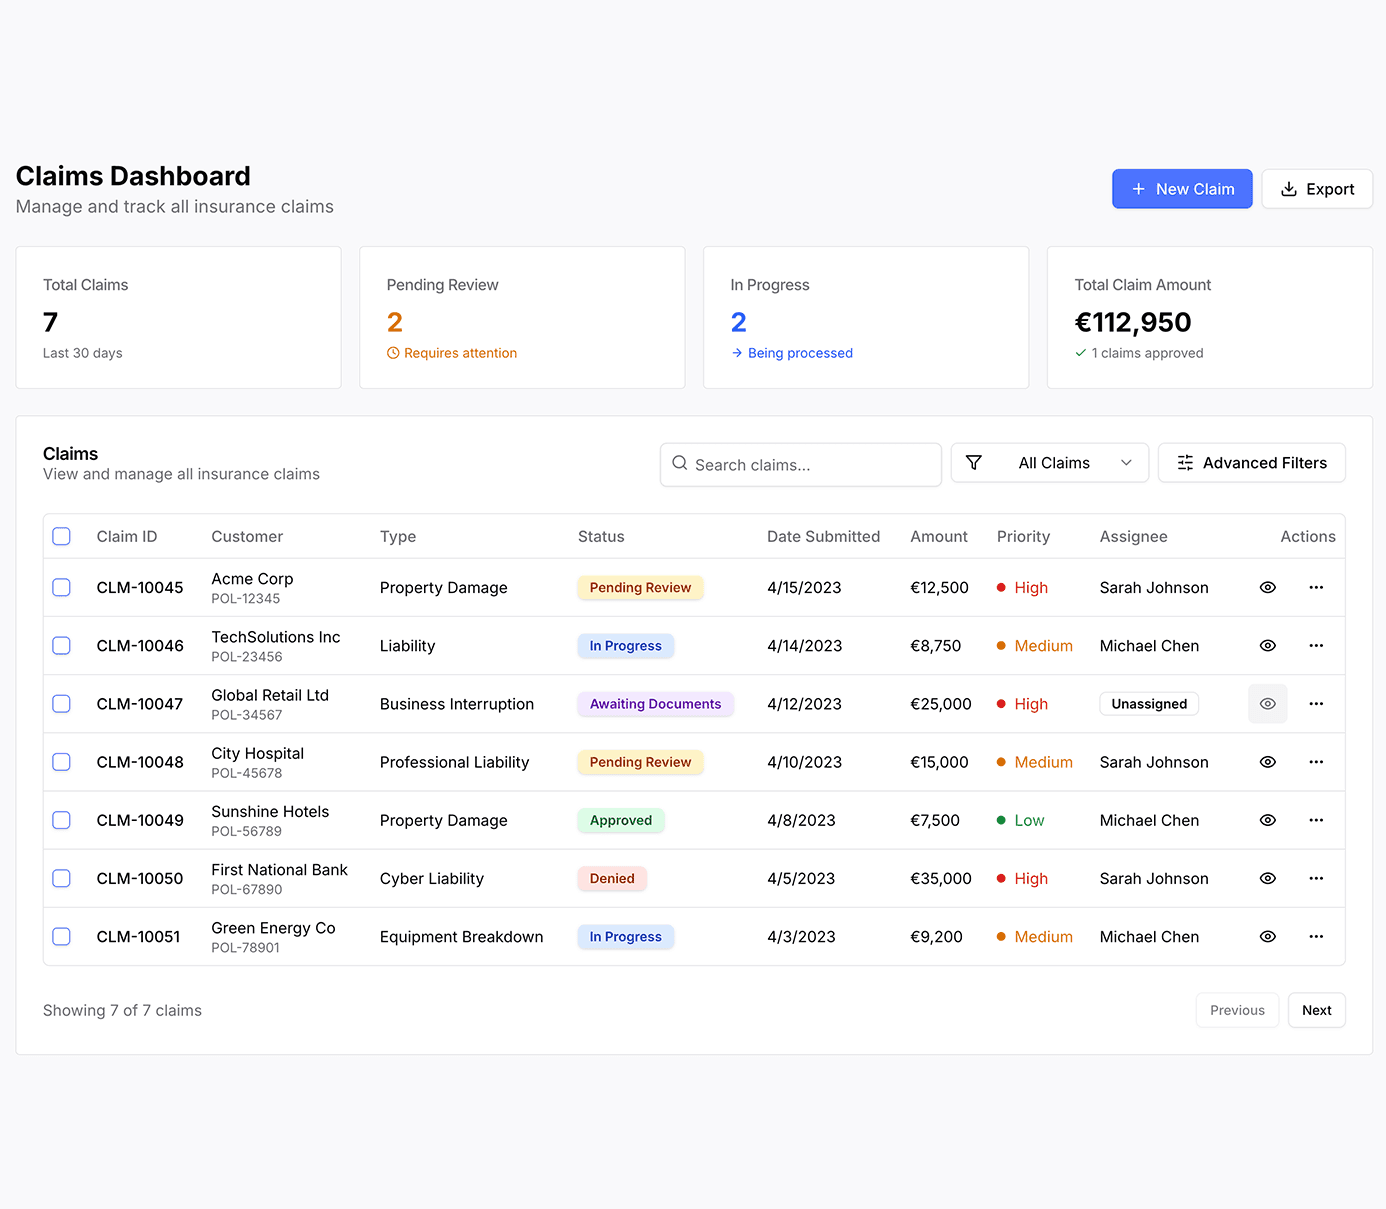The height and width of the screenshot is (1209, 1386).
Task: Create a New Claim
Action: coord(1182,189)
